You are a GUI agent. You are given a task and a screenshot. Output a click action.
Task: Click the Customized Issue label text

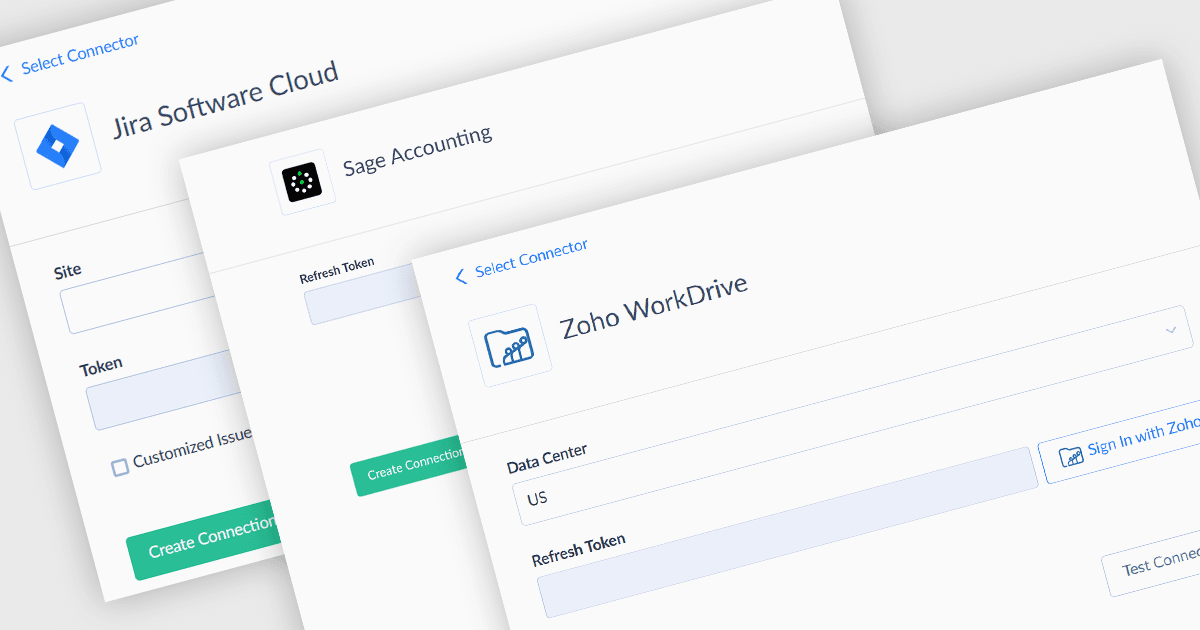click(x=193, y=449)
